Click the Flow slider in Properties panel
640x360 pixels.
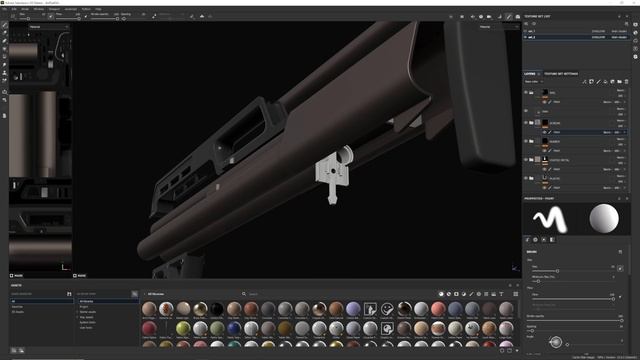(x=573, y=299)
